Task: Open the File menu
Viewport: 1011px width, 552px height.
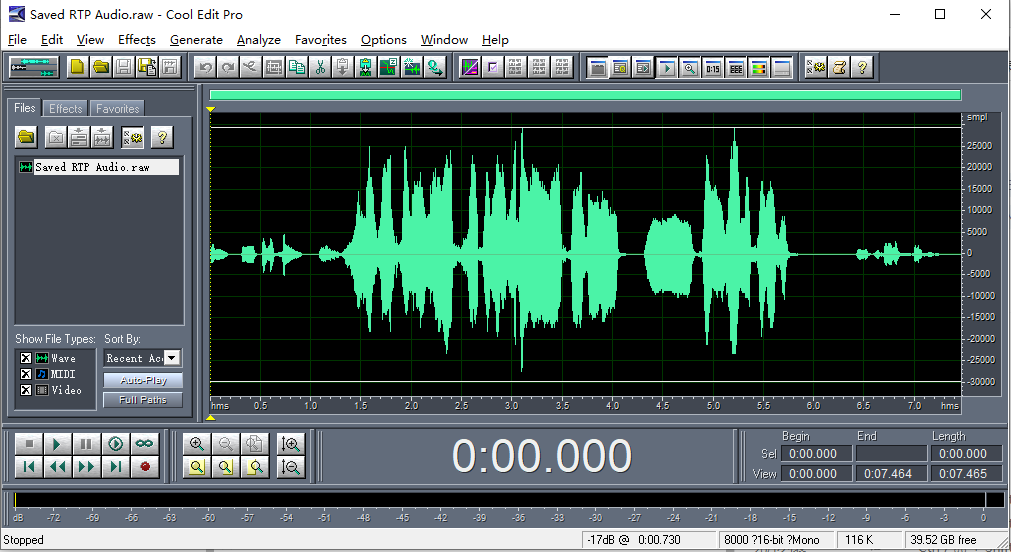Action: coord(17,40)
